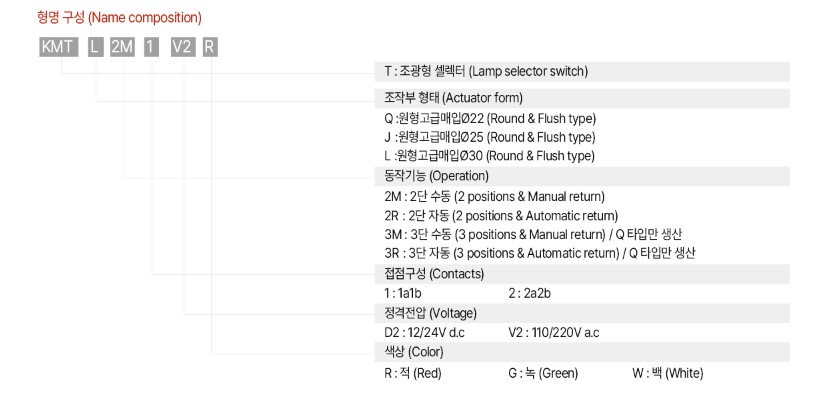Click the 2M code block
Image resolution: width=829 pixels, height=406 pixels.
click(123, 48)
